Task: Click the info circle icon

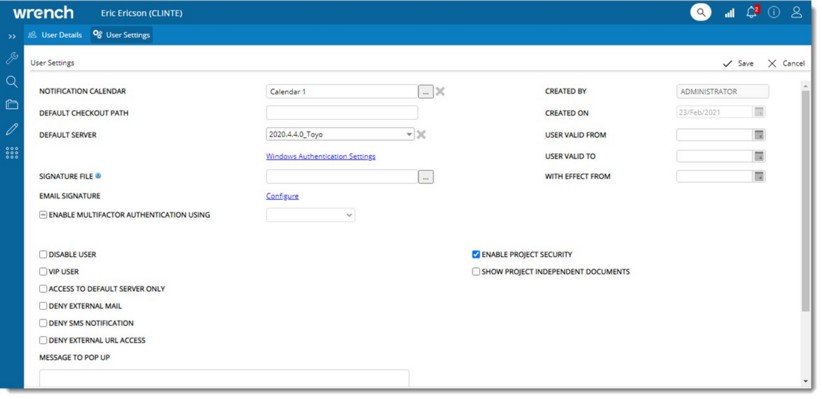Action: click(774, 13)
